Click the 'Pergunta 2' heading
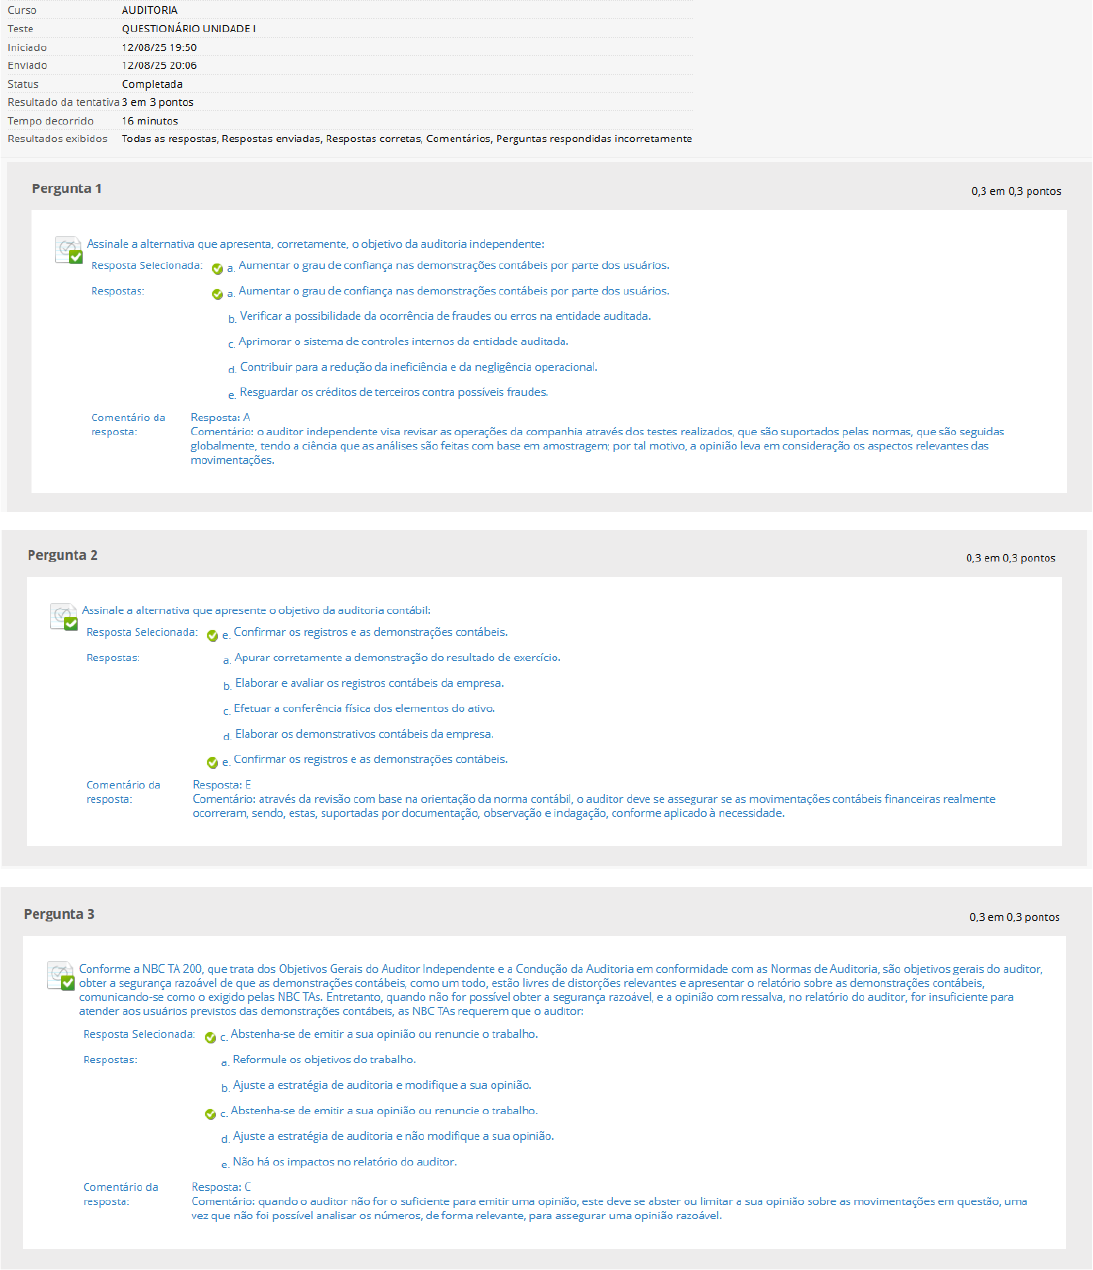Viewport: 1093px width, 1270px height. [63, 555]
